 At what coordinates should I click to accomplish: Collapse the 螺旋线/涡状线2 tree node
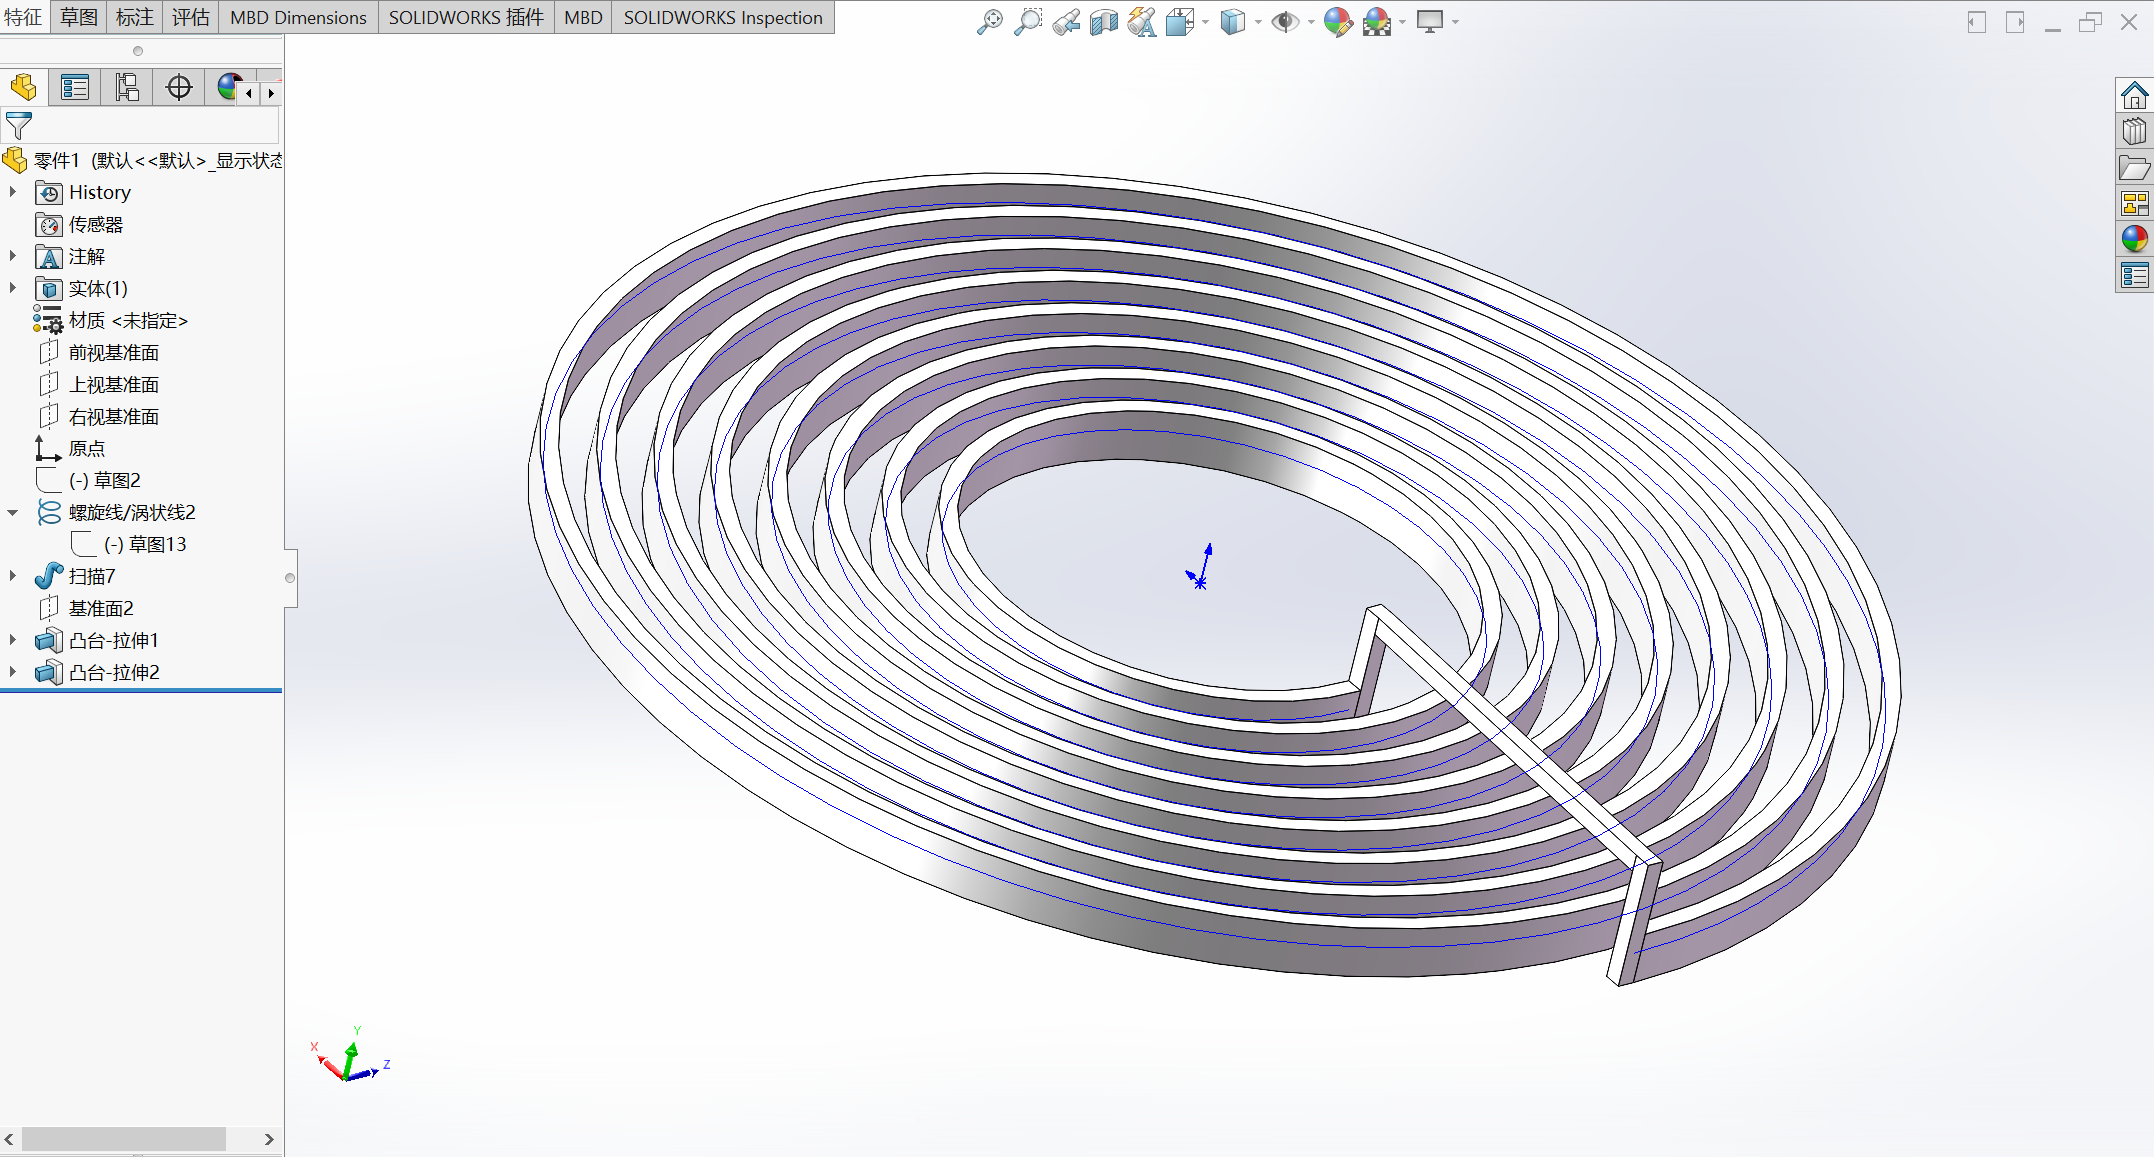13,512
